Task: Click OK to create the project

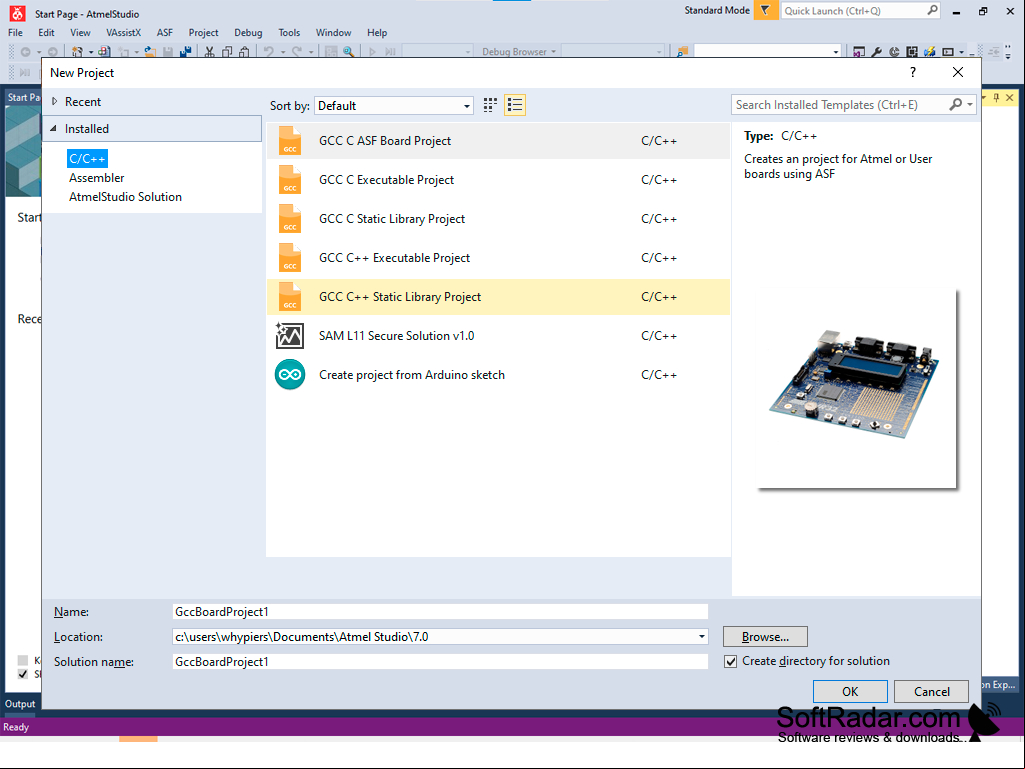Action: pyautogui.click(x=850, y=691)
